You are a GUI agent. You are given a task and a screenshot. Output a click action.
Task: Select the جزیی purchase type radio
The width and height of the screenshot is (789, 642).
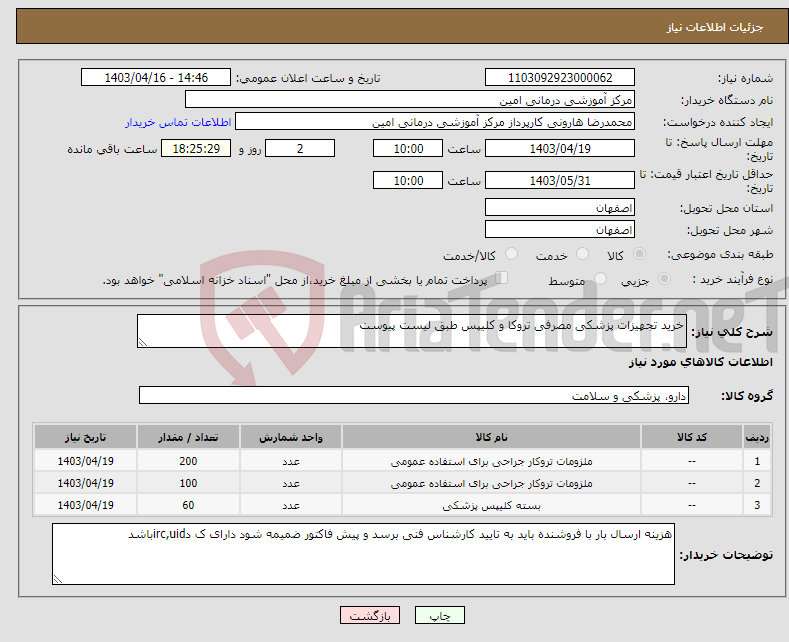[x=664, y=278]
